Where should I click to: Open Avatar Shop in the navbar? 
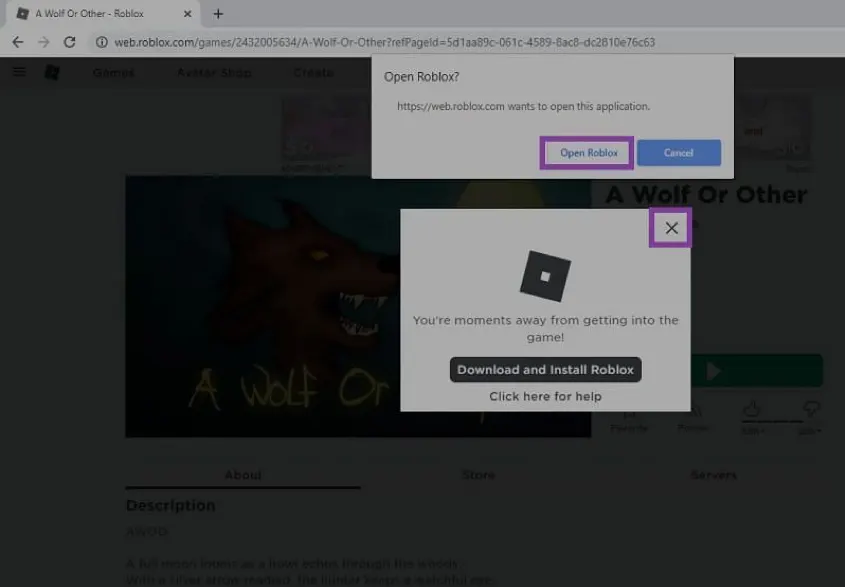[x=214, y=72]
